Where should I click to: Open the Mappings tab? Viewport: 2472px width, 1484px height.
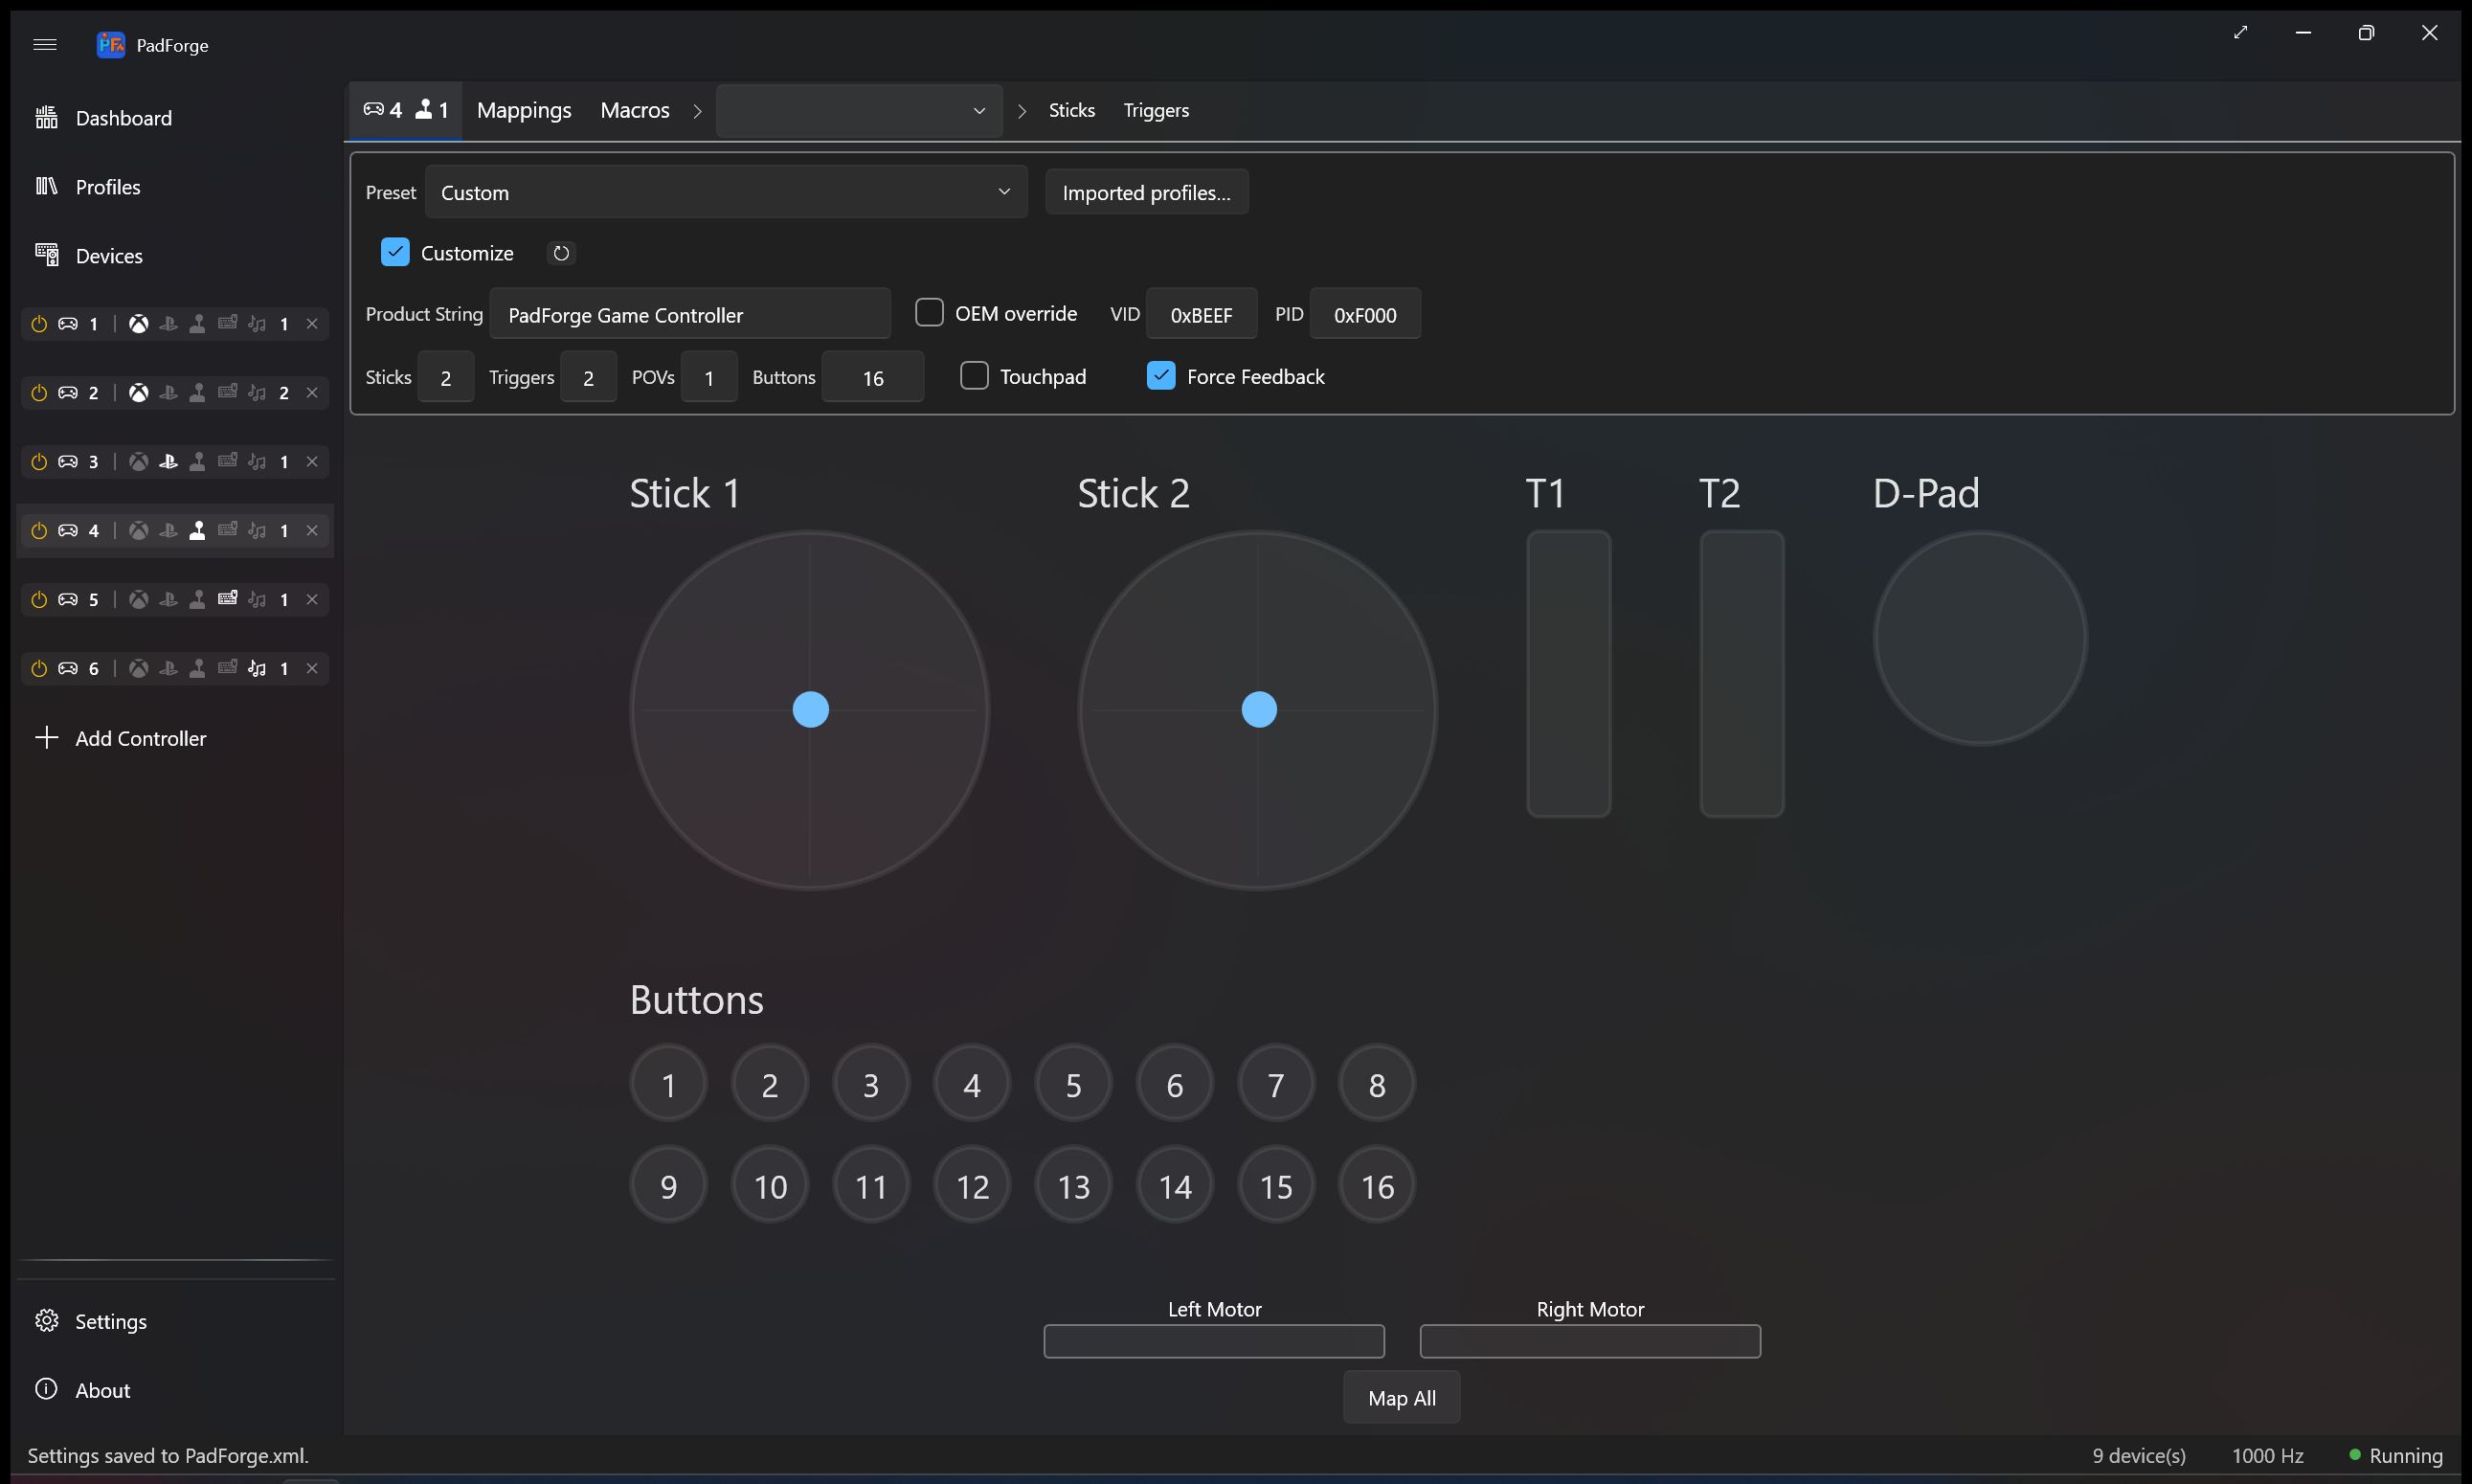coord(524,110)
